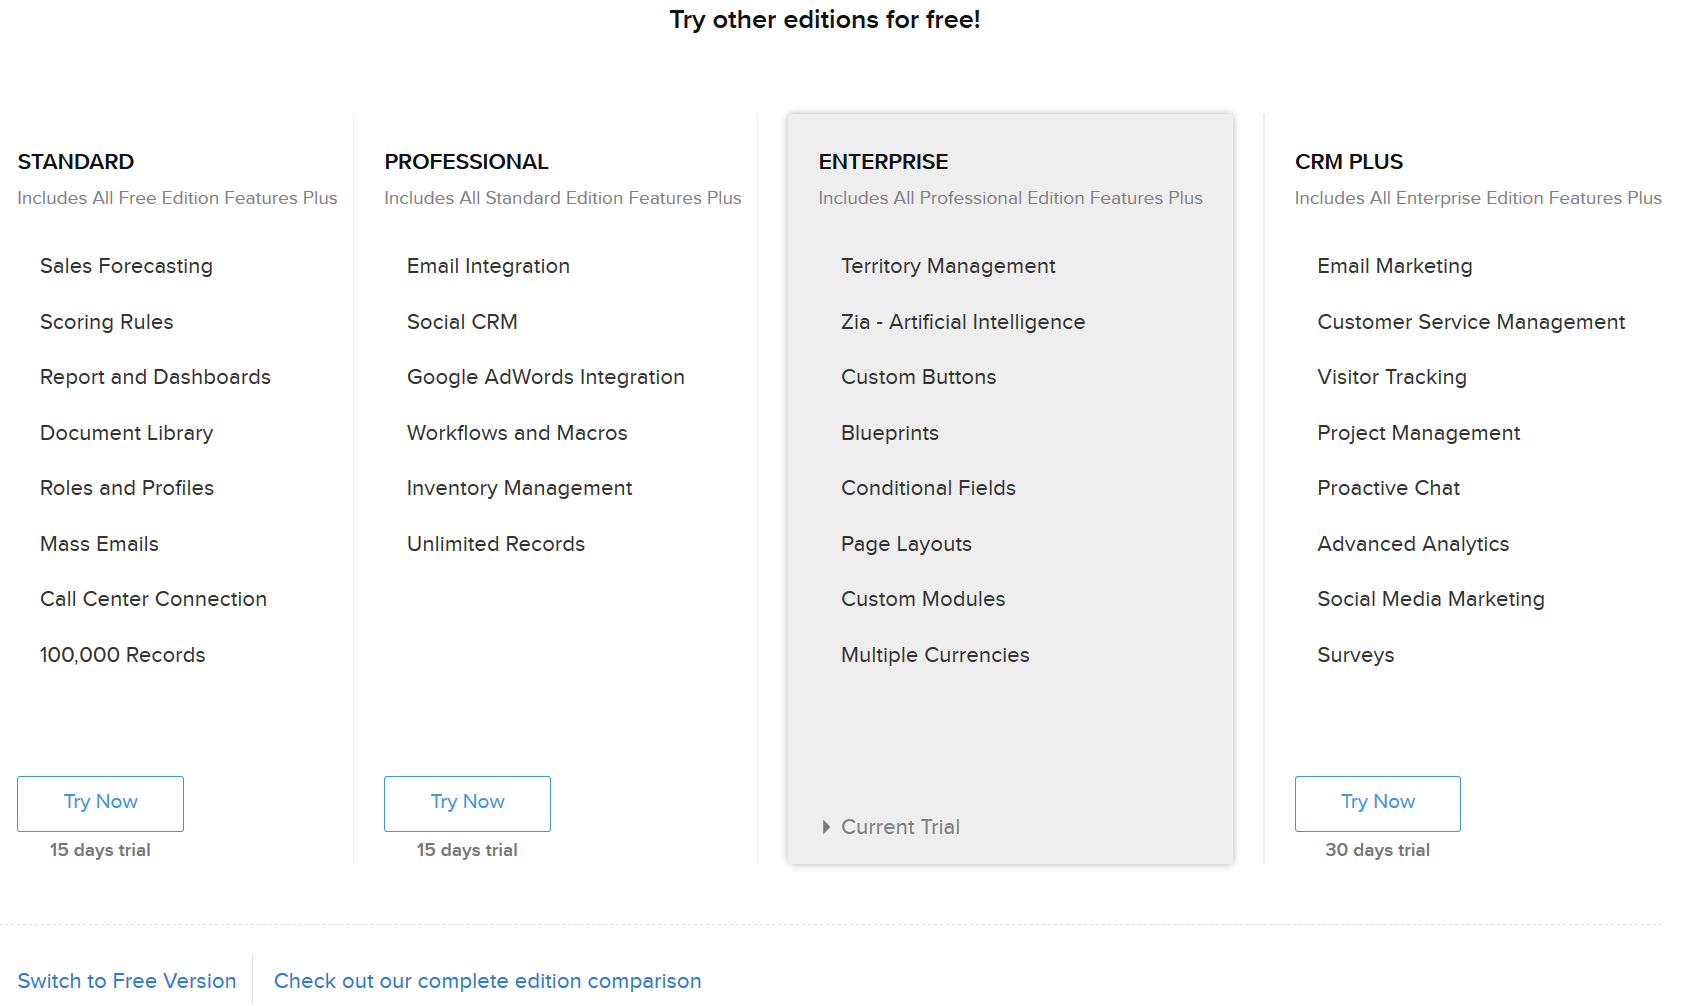Click Multiple Currencies in Enterprise list
Screen dimensions: 1706x1006
tap(934, 655)
